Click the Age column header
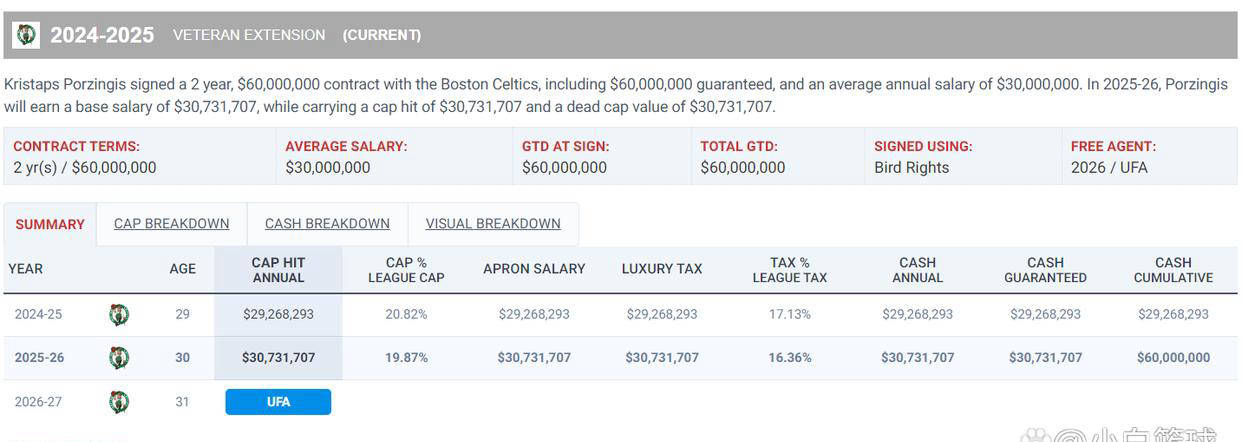 [182, 269]
